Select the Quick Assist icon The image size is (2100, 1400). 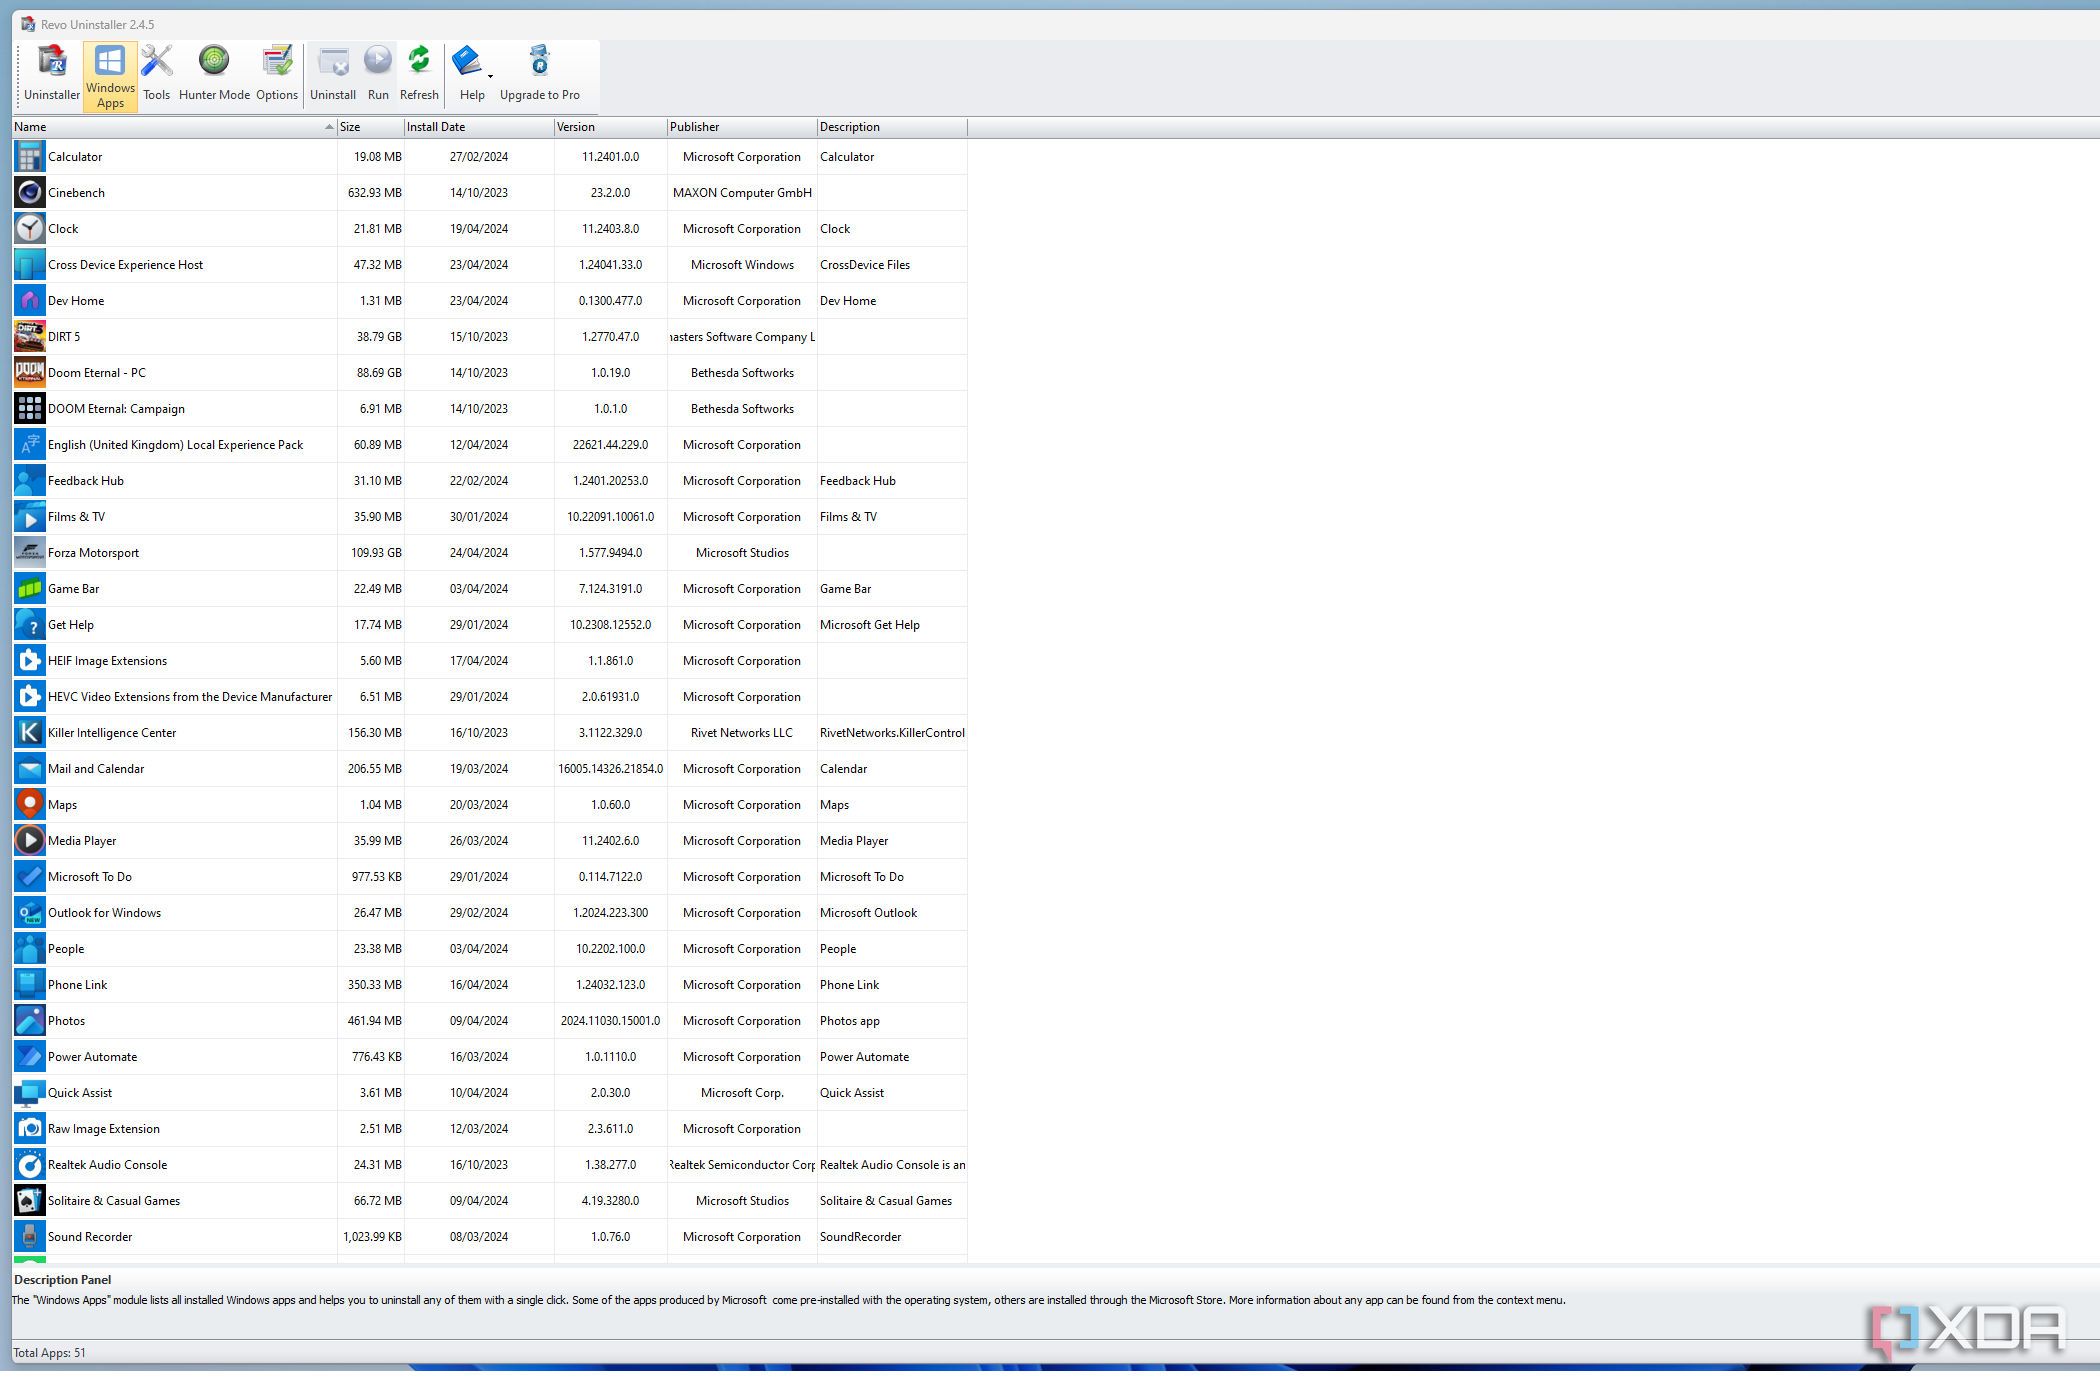(30, 1093)
